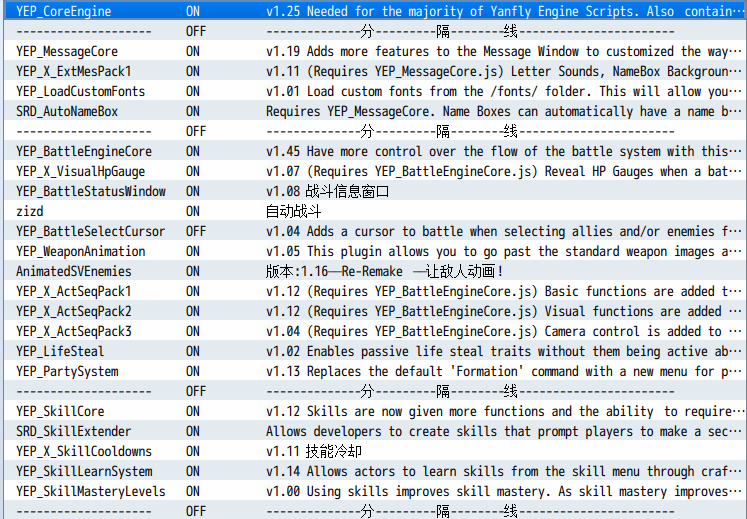This screenshot has width=747, height=519.
Task: Click the ON status of zizd
Action: pos(193,211)
